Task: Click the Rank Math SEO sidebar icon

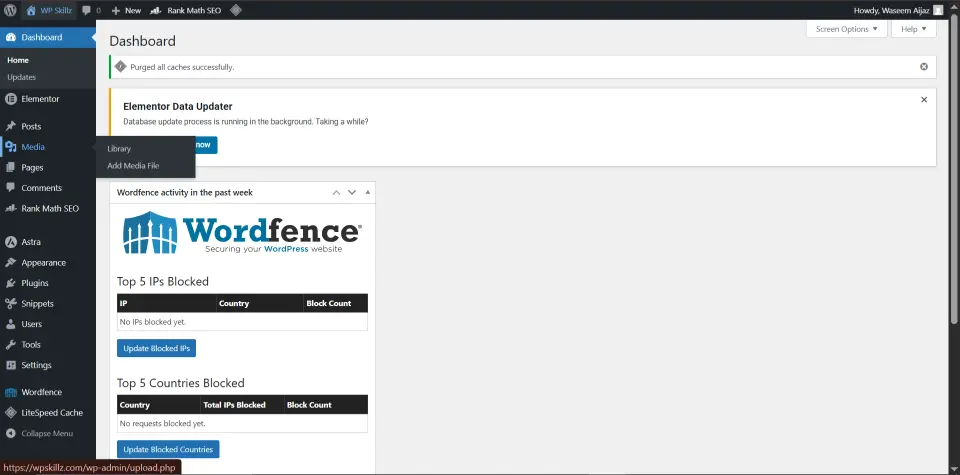Action: tap(10, 208)
